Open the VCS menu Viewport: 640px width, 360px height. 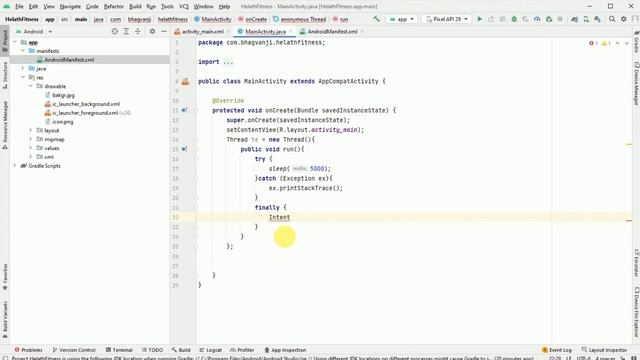pyautogui.click(x=184, y=7)
